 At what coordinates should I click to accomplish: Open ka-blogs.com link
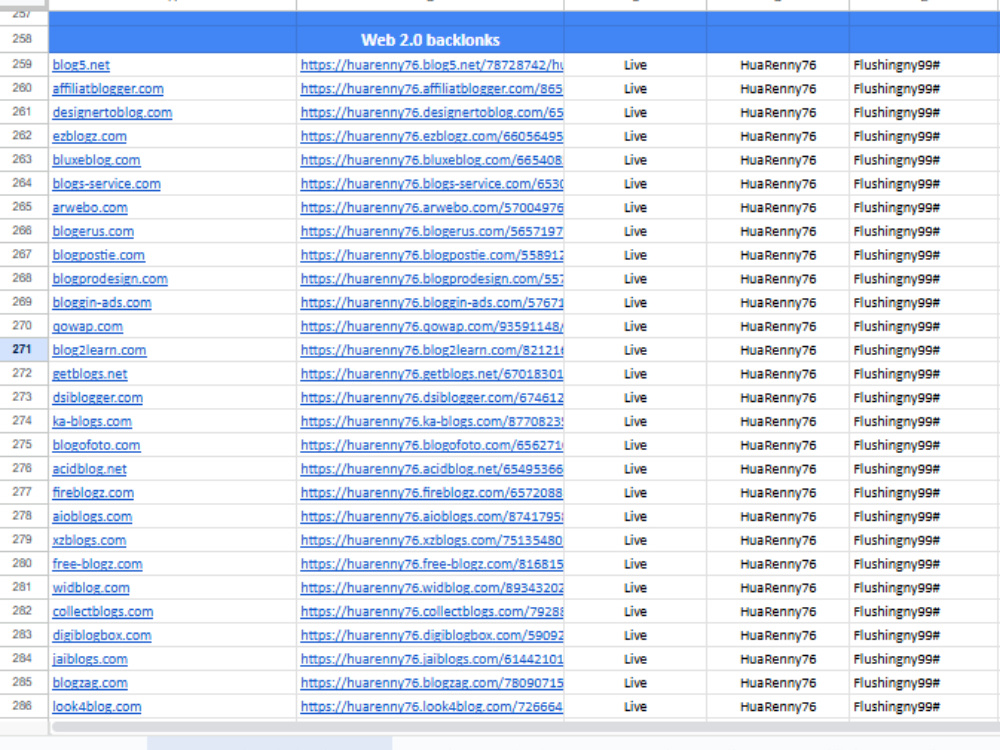92,421
